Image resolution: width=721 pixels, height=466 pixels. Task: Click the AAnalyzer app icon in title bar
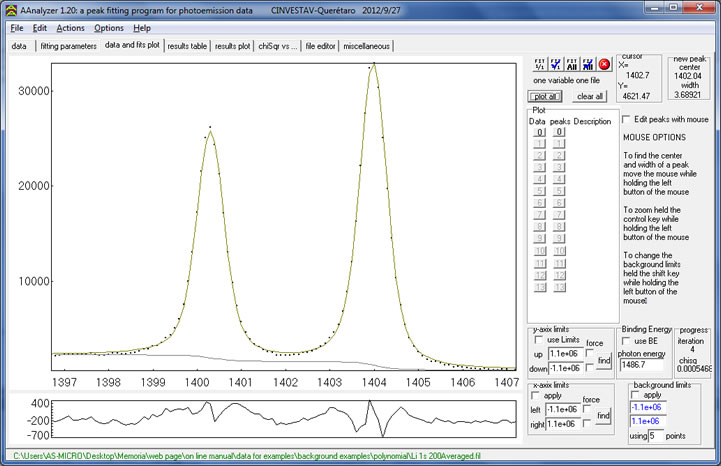[x=12, y=8]
